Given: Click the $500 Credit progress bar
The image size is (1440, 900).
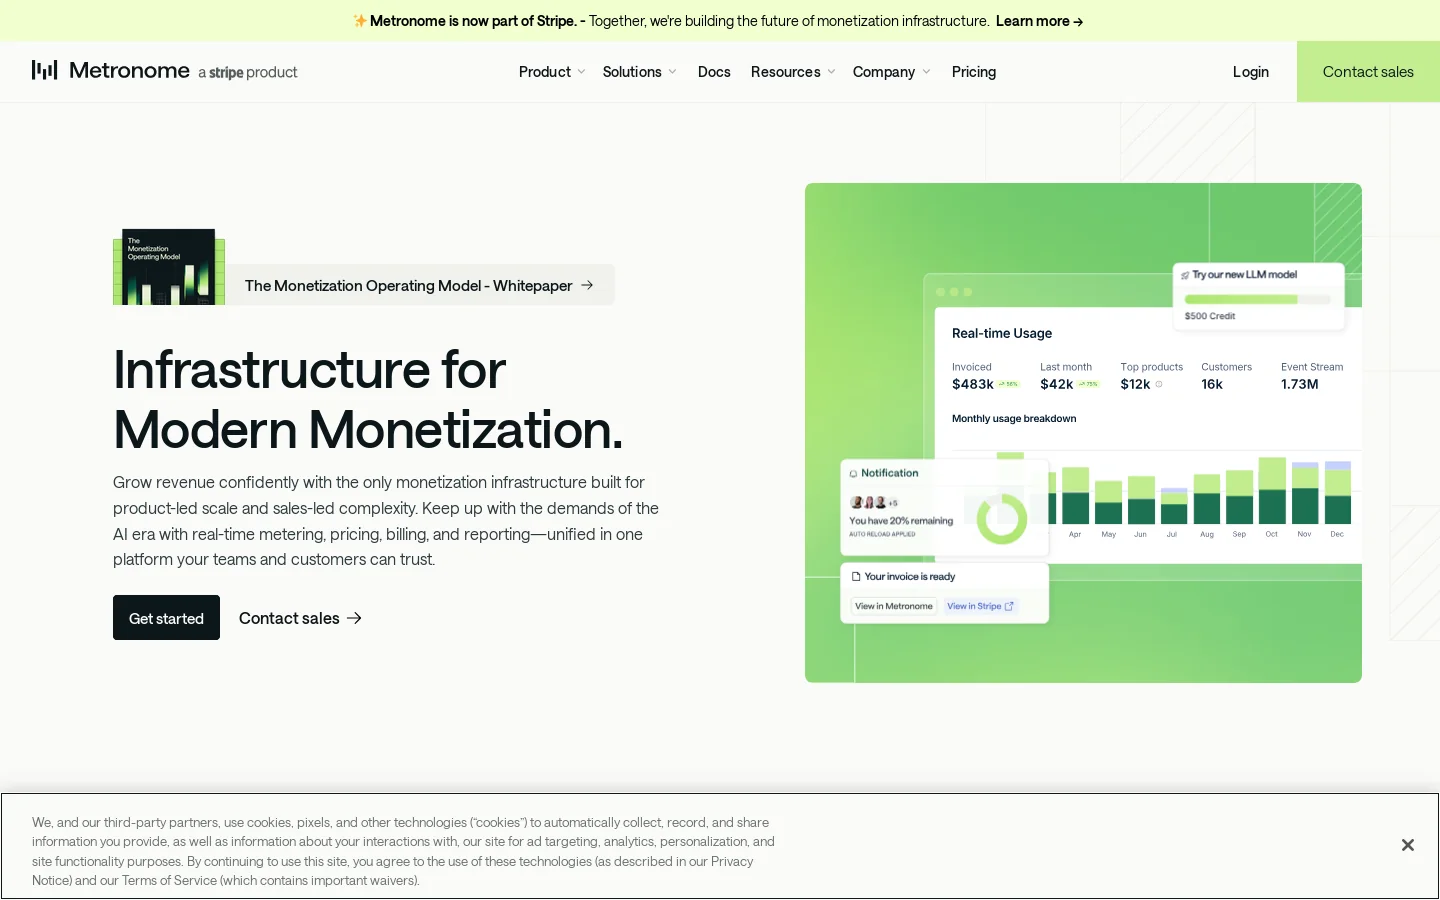Looking at the screenshot, I should [1257, 299].
